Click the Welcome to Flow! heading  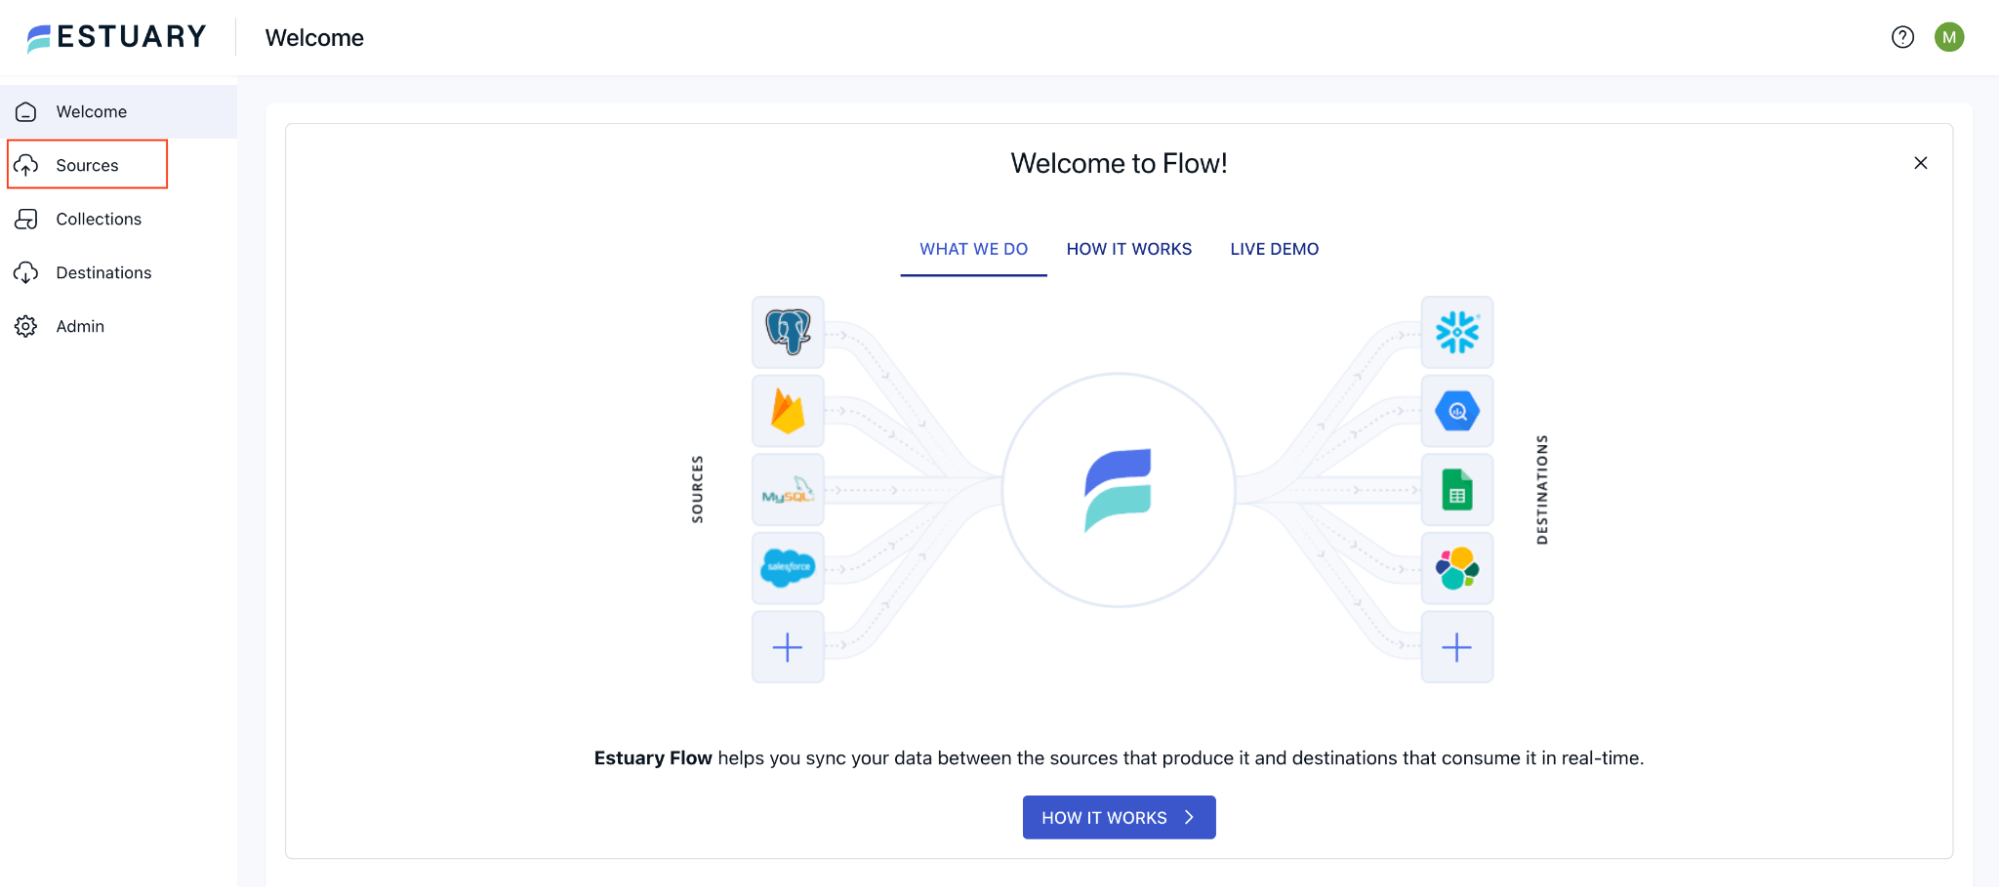coord(1118,163)
